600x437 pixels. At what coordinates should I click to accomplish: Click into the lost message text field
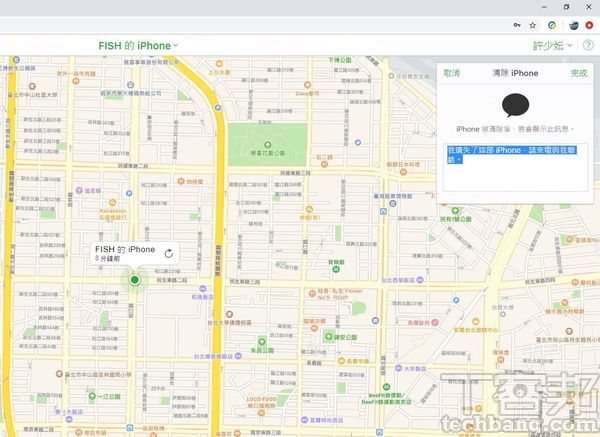point(515,167)
